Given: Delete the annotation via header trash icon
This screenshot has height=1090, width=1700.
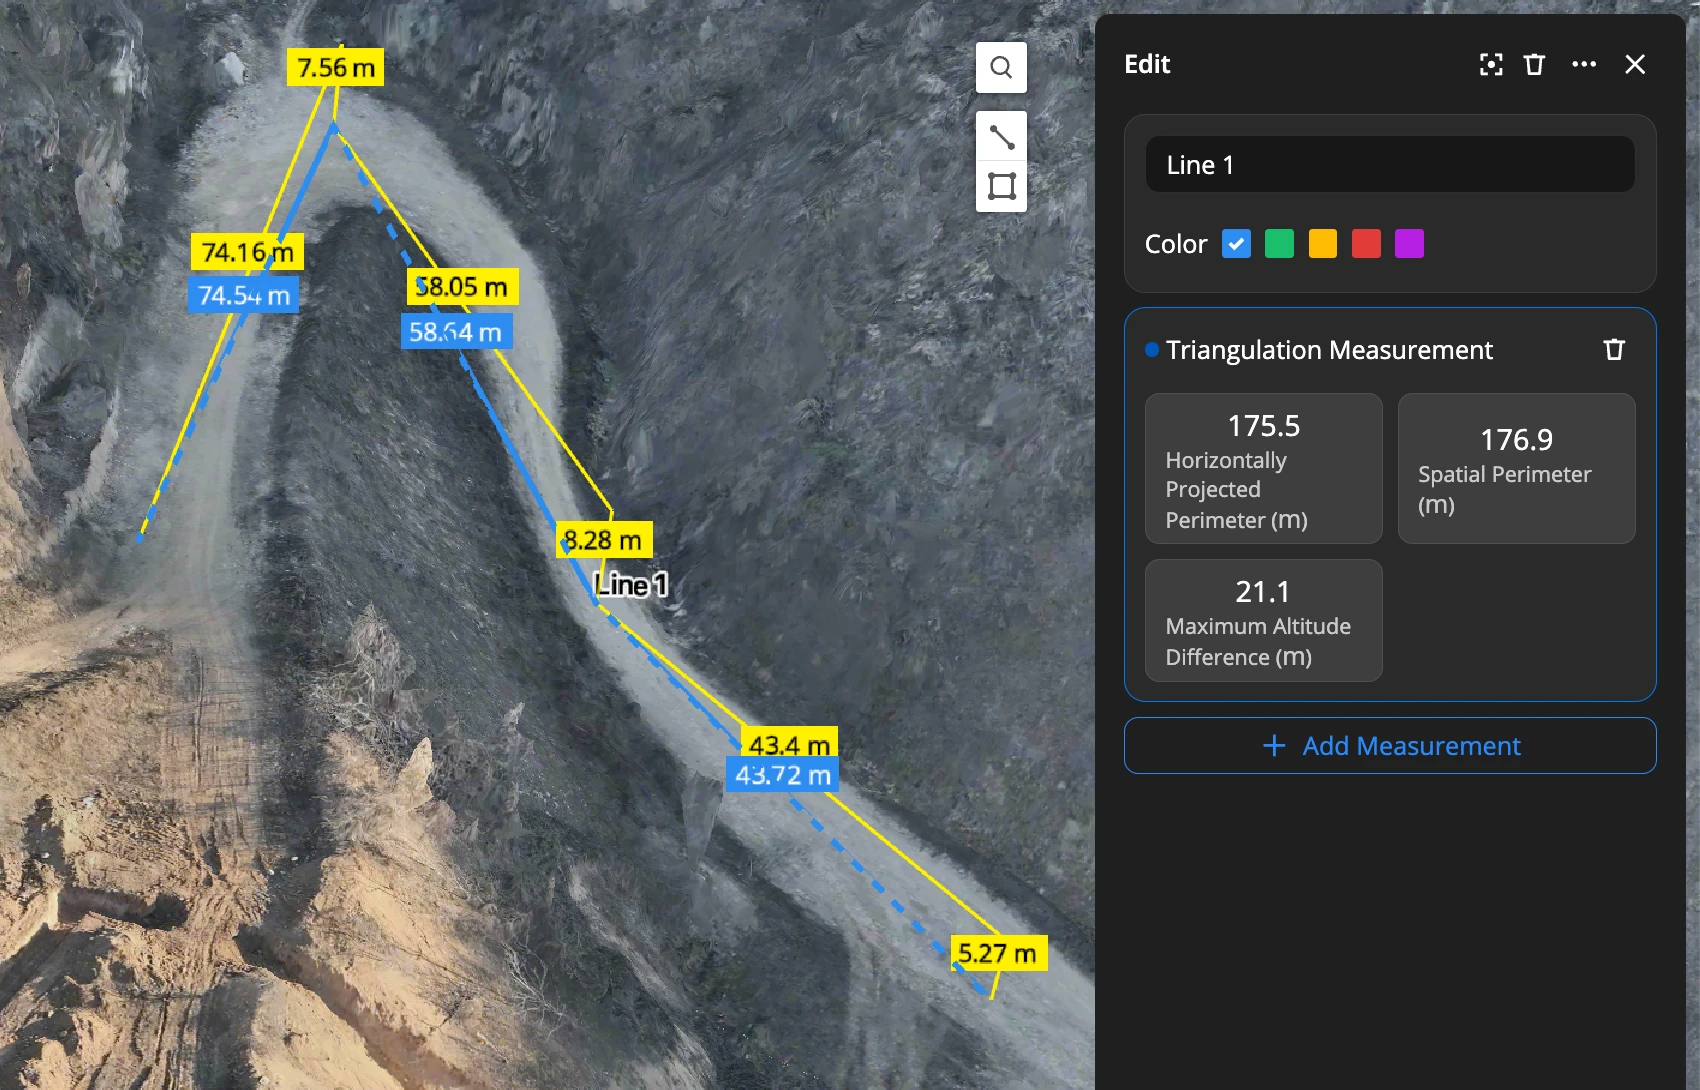Looking at the screenshot, I should 1534,65.
